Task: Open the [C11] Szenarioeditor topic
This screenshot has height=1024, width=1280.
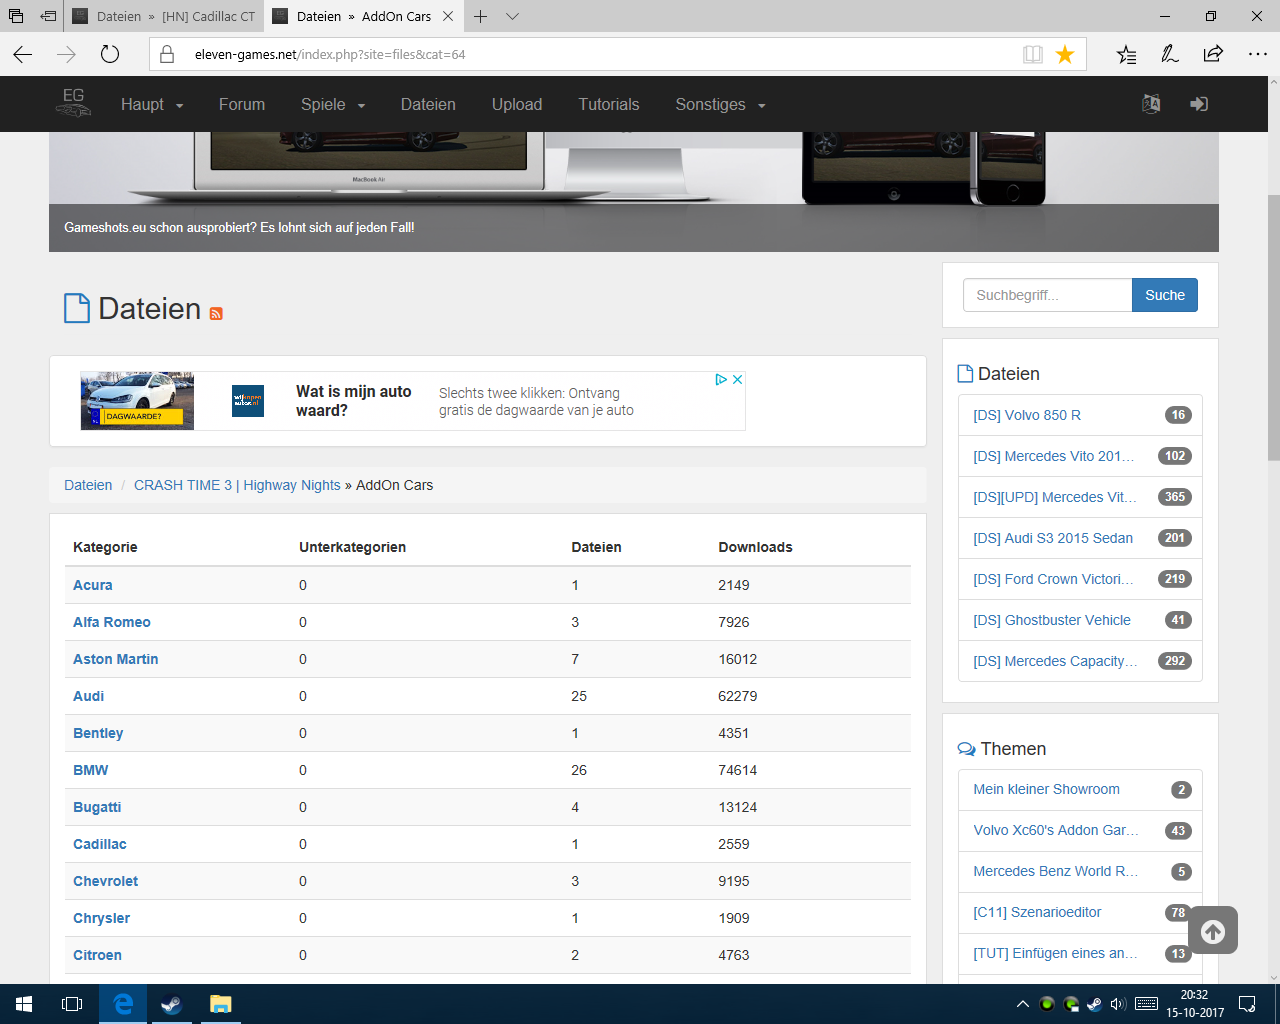Action: coord(1037,912)
